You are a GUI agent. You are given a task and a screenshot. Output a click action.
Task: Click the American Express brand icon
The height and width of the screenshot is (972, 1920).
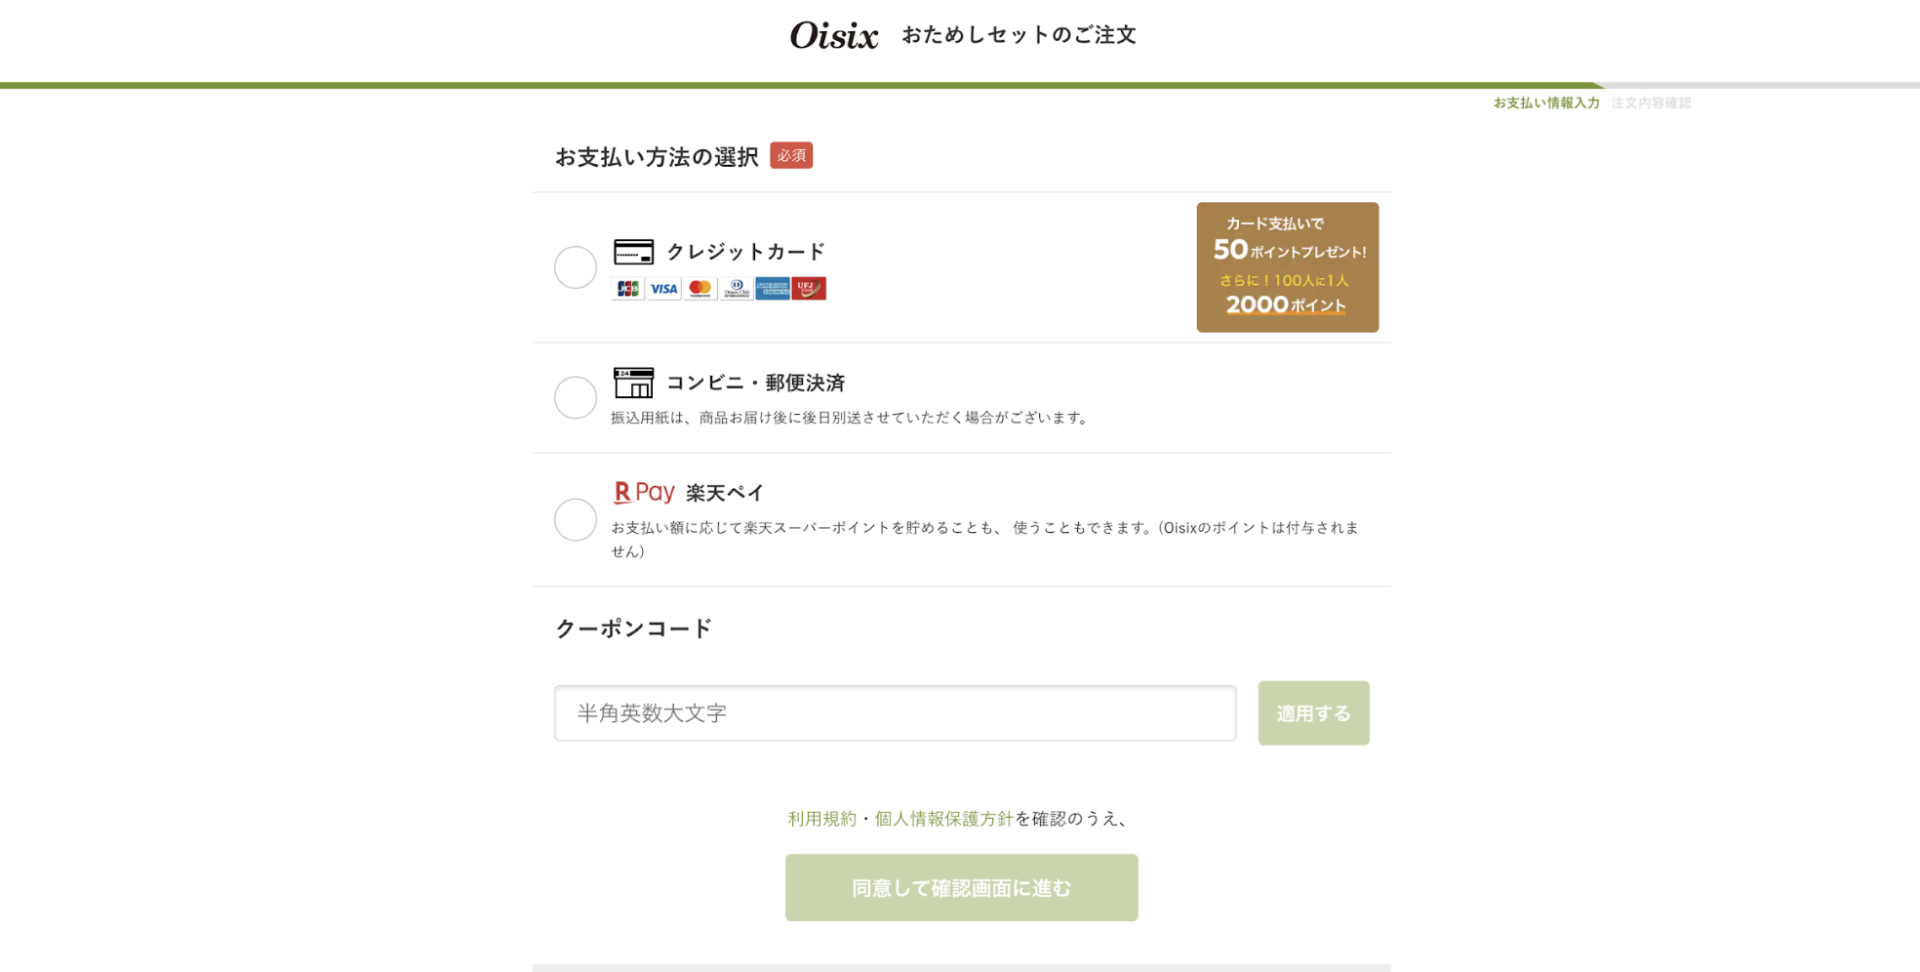(772, 288)
